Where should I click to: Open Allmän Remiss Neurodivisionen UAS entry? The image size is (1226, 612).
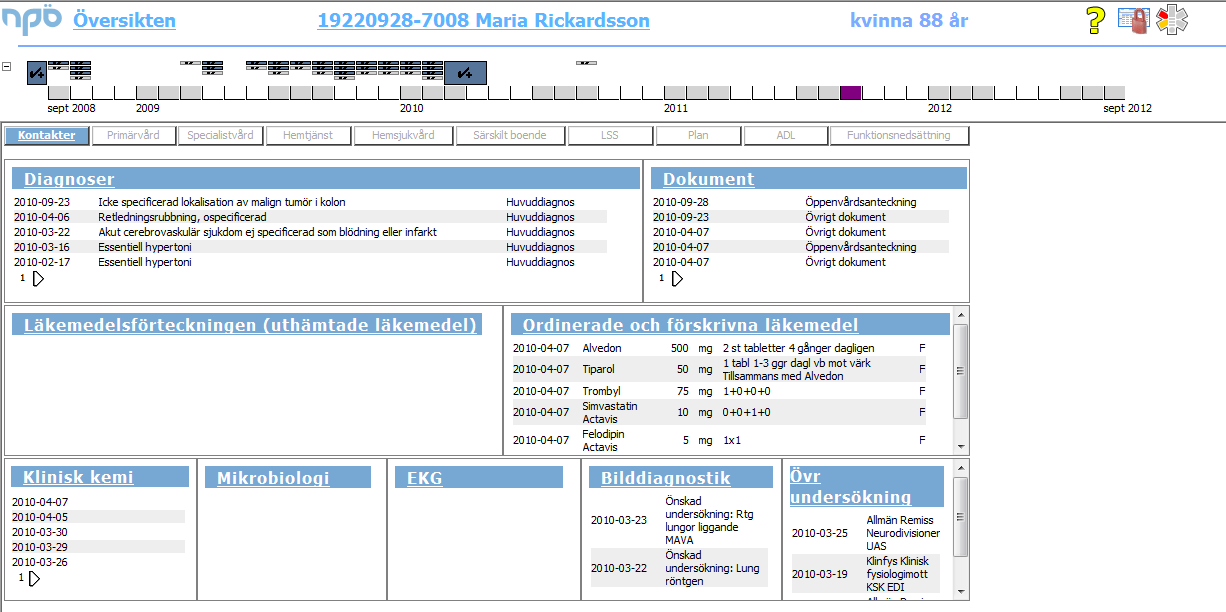866,533
